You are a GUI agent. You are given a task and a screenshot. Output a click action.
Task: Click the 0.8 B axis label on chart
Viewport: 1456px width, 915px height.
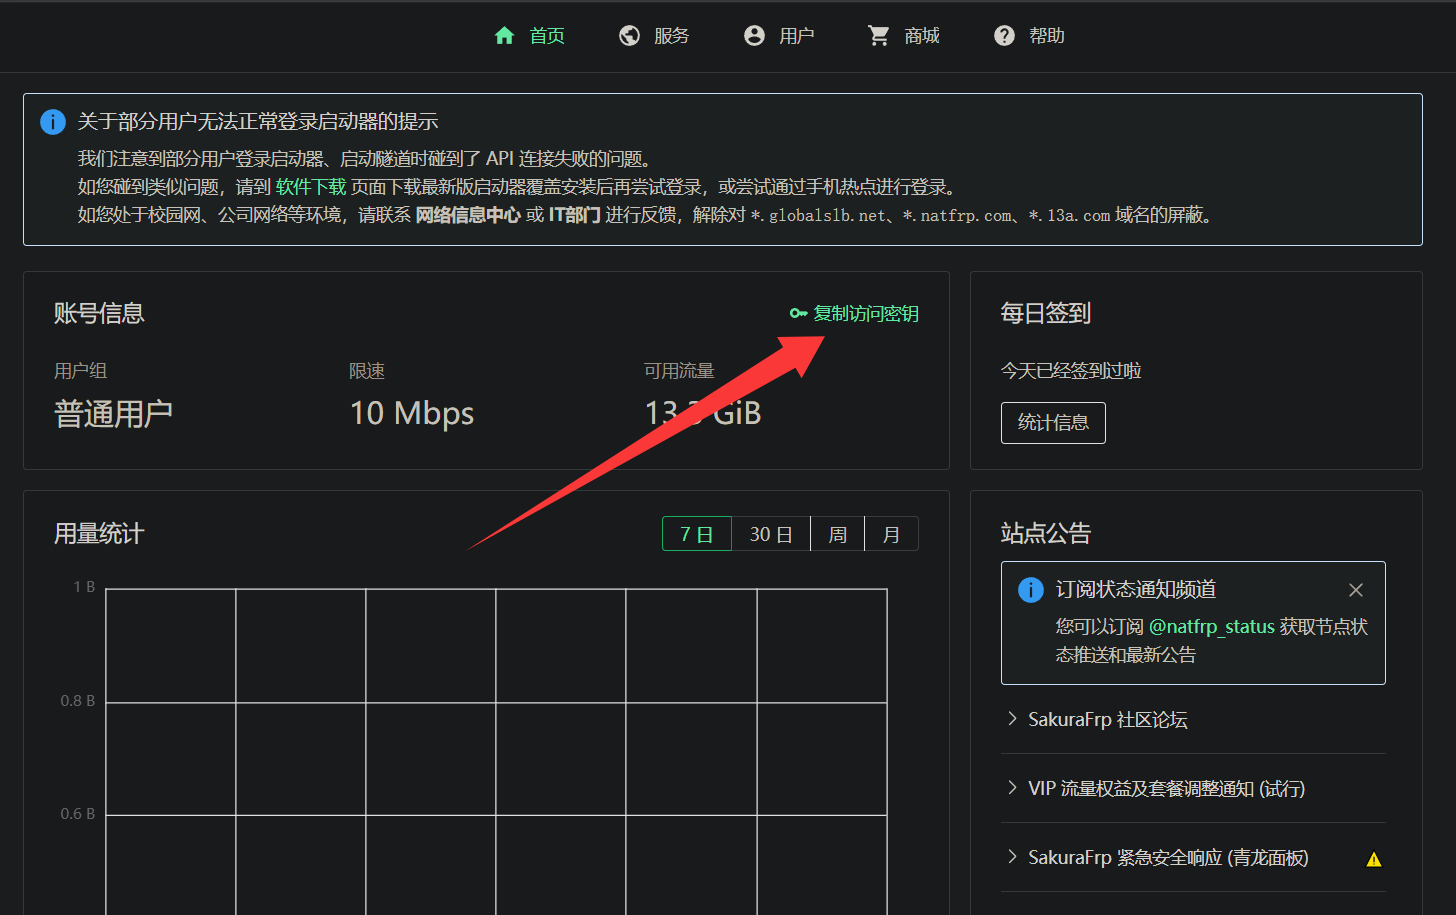pos(78,701)
